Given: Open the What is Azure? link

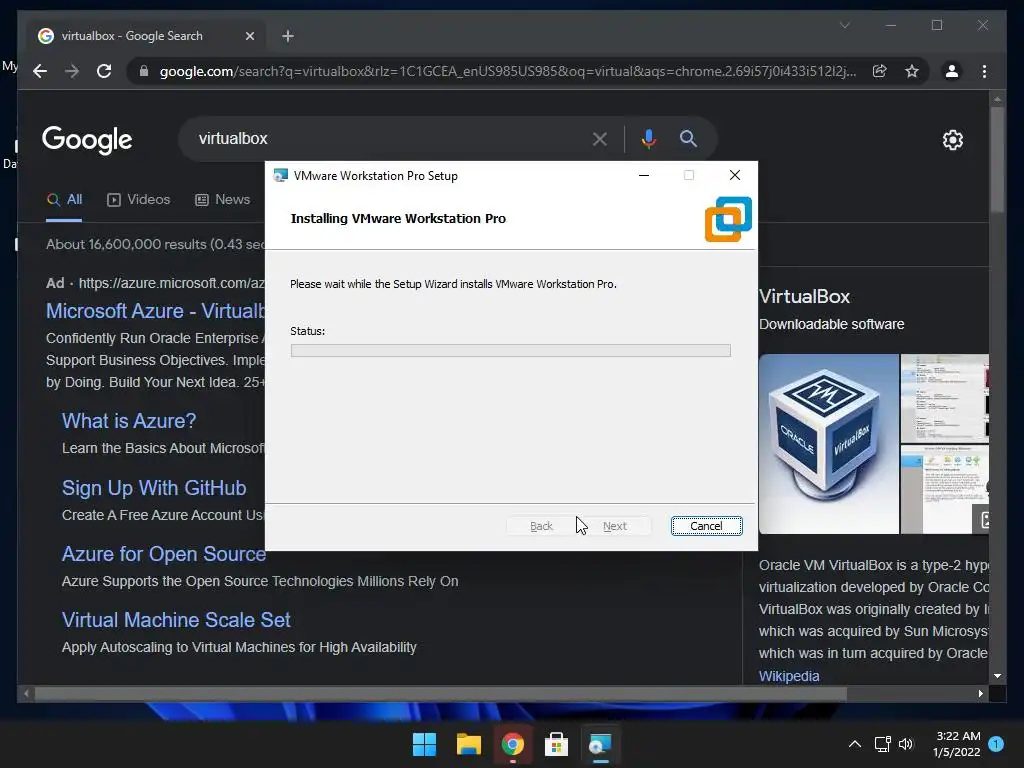Looking at the screenshot, I should point(129,421).
